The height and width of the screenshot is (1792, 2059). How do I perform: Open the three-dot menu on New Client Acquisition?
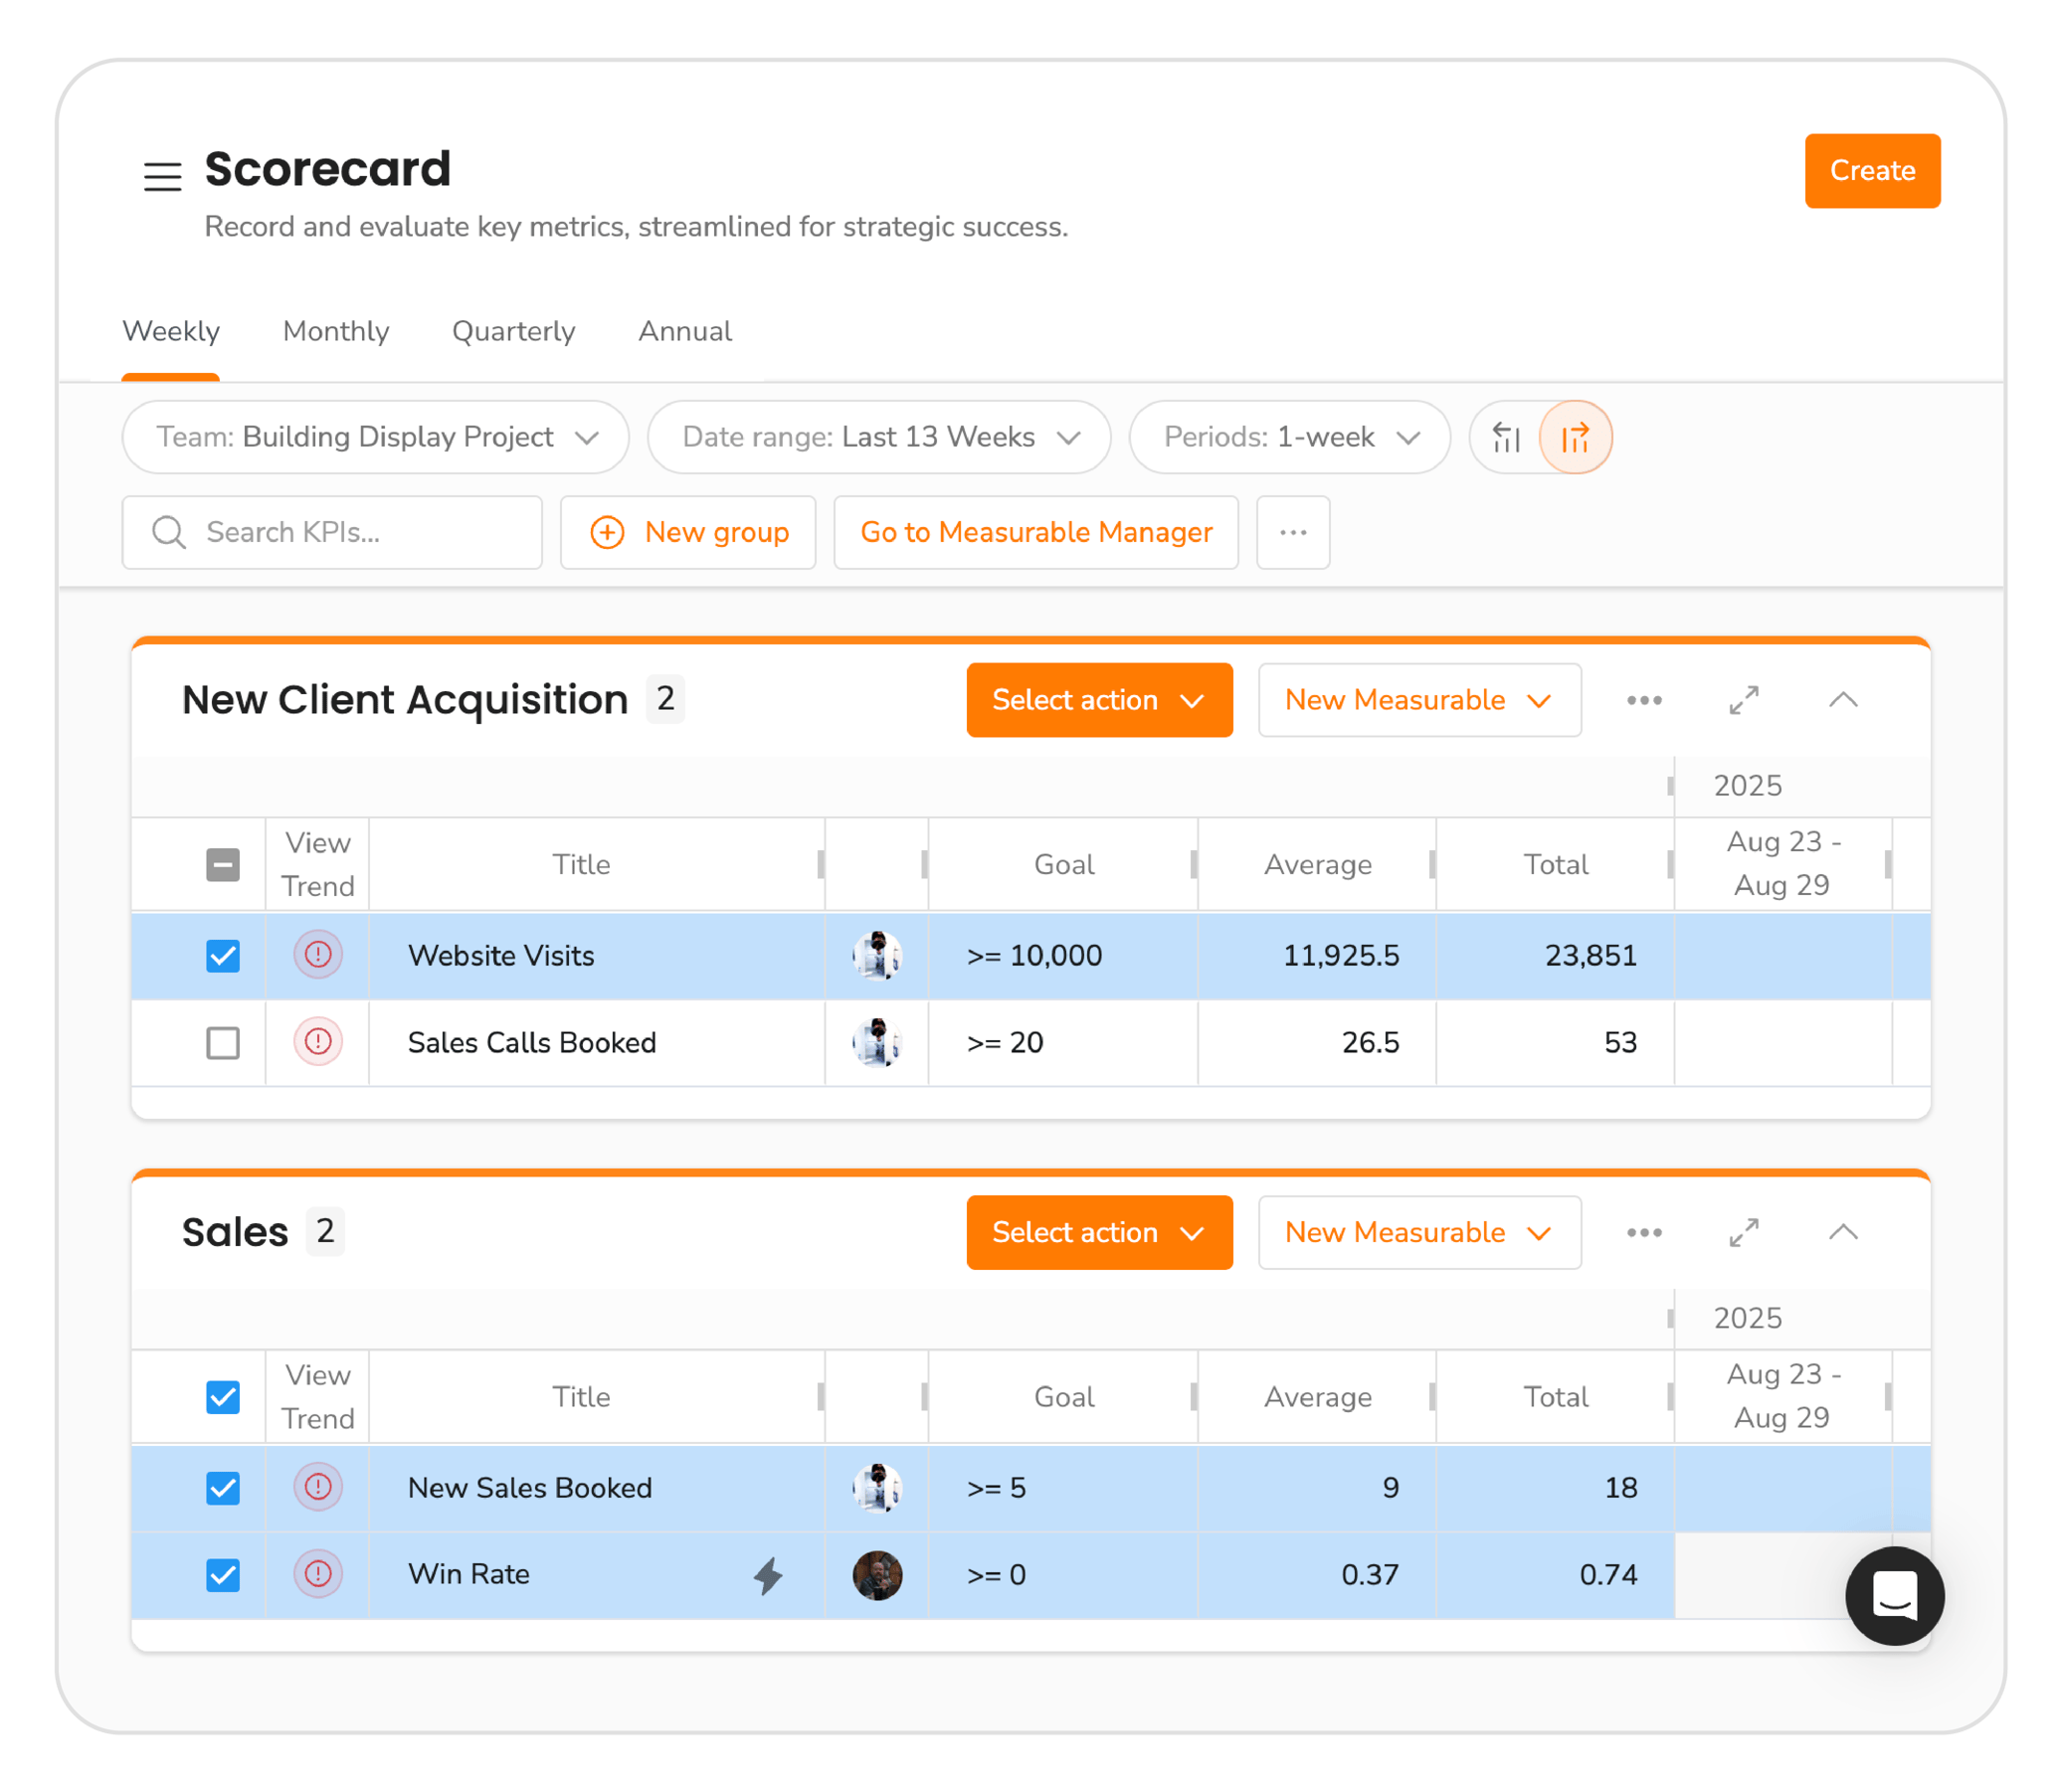[x=1643, y=700]
